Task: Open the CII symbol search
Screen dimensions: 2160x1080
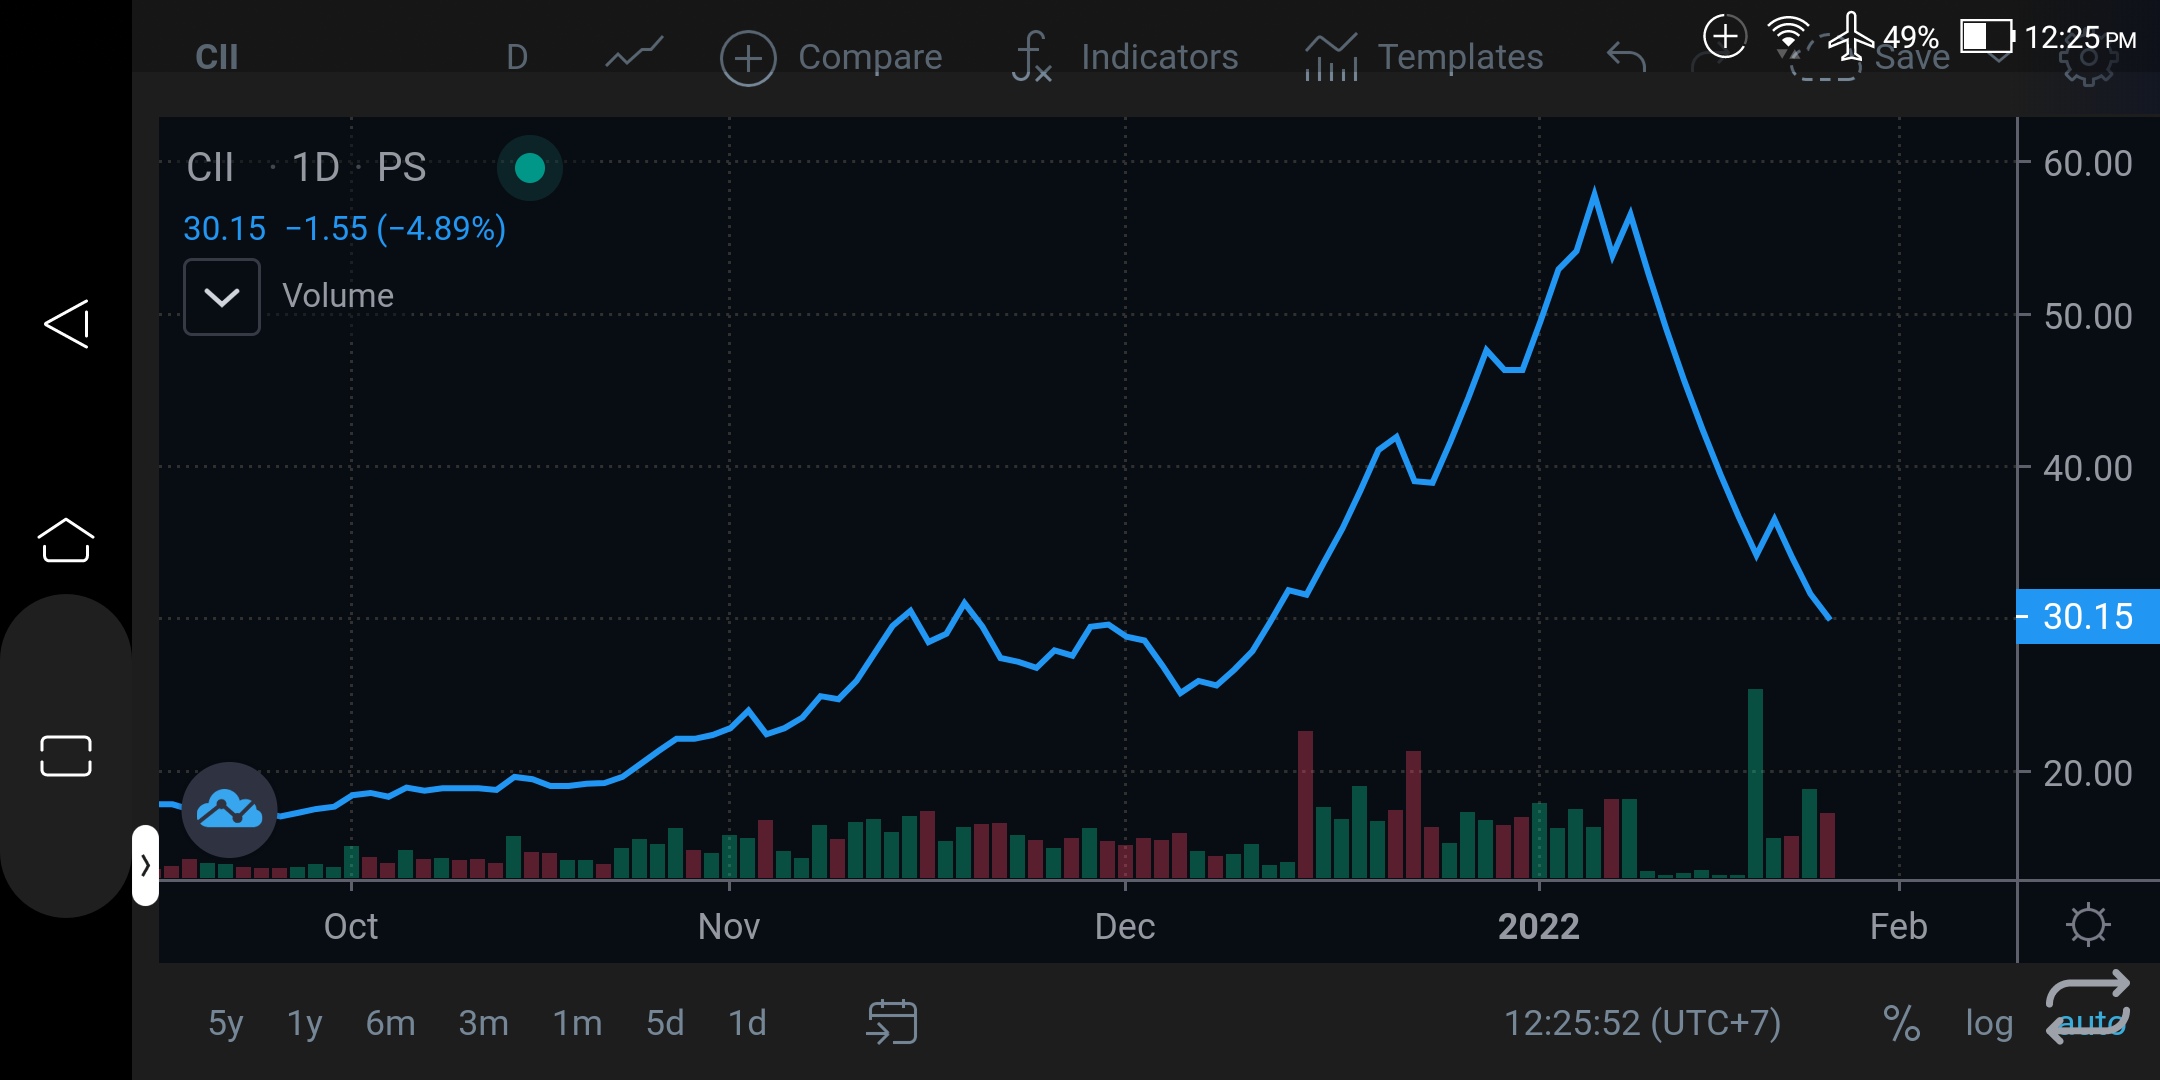Action: point(217,57)
